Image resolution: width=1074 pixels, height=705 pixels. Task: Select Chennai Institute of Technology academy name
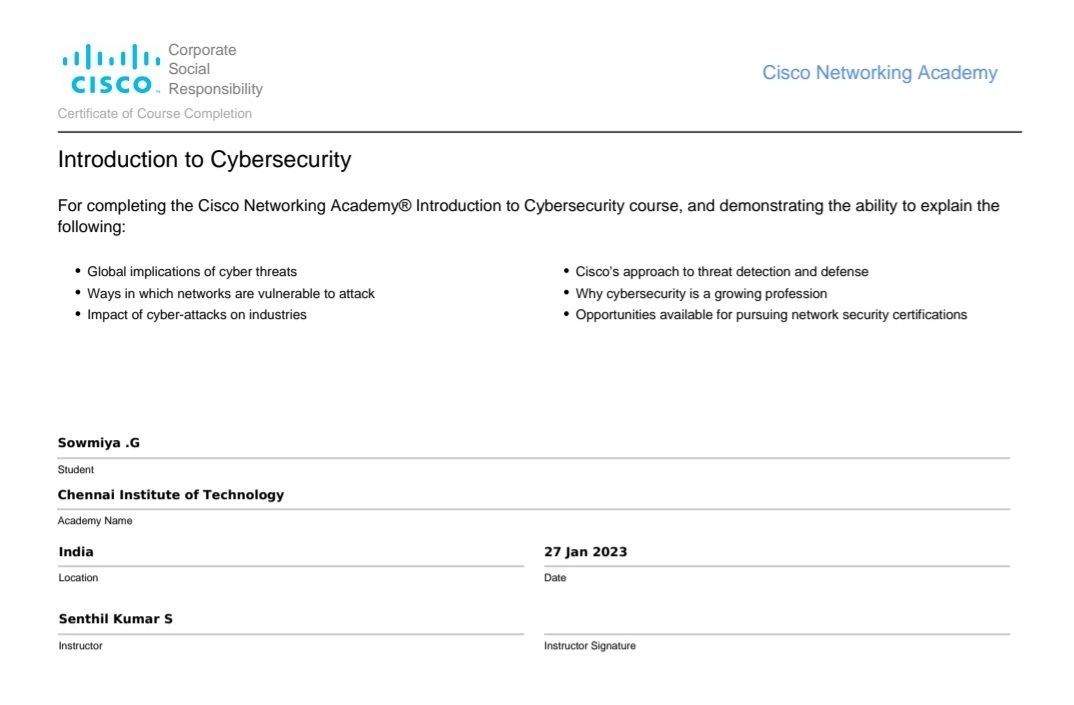click(171, 495)
